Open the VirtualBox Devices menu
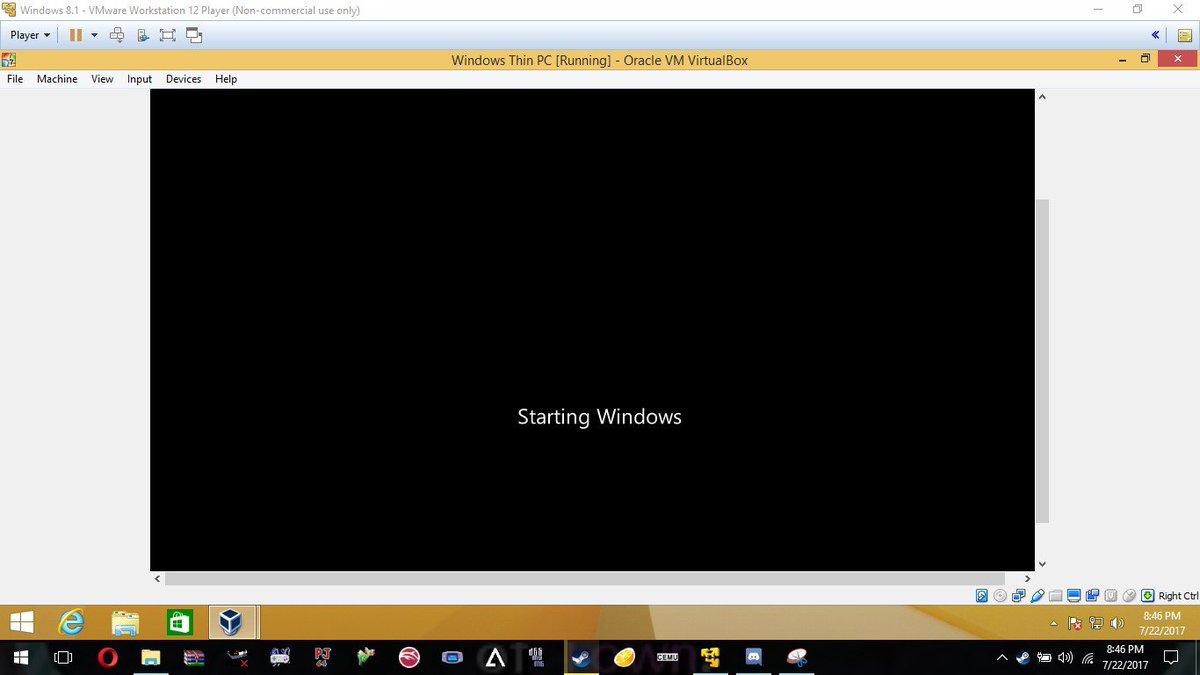Viewport: 1200px width, 675px height. click(x=183, y=79)
